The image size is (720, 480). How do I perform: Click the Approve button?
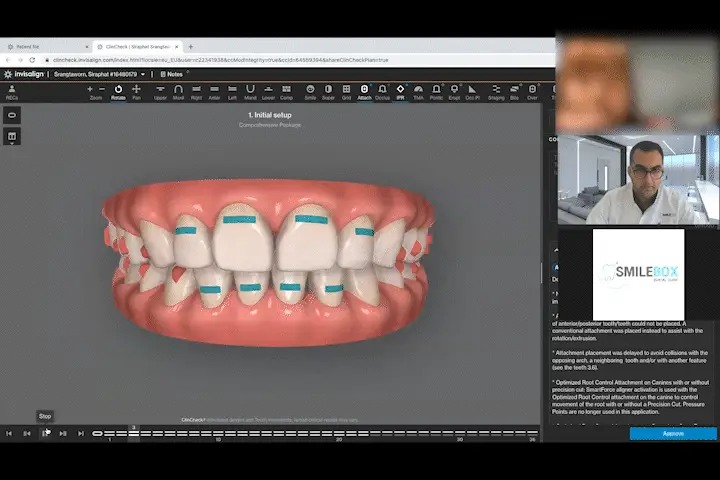672,434
